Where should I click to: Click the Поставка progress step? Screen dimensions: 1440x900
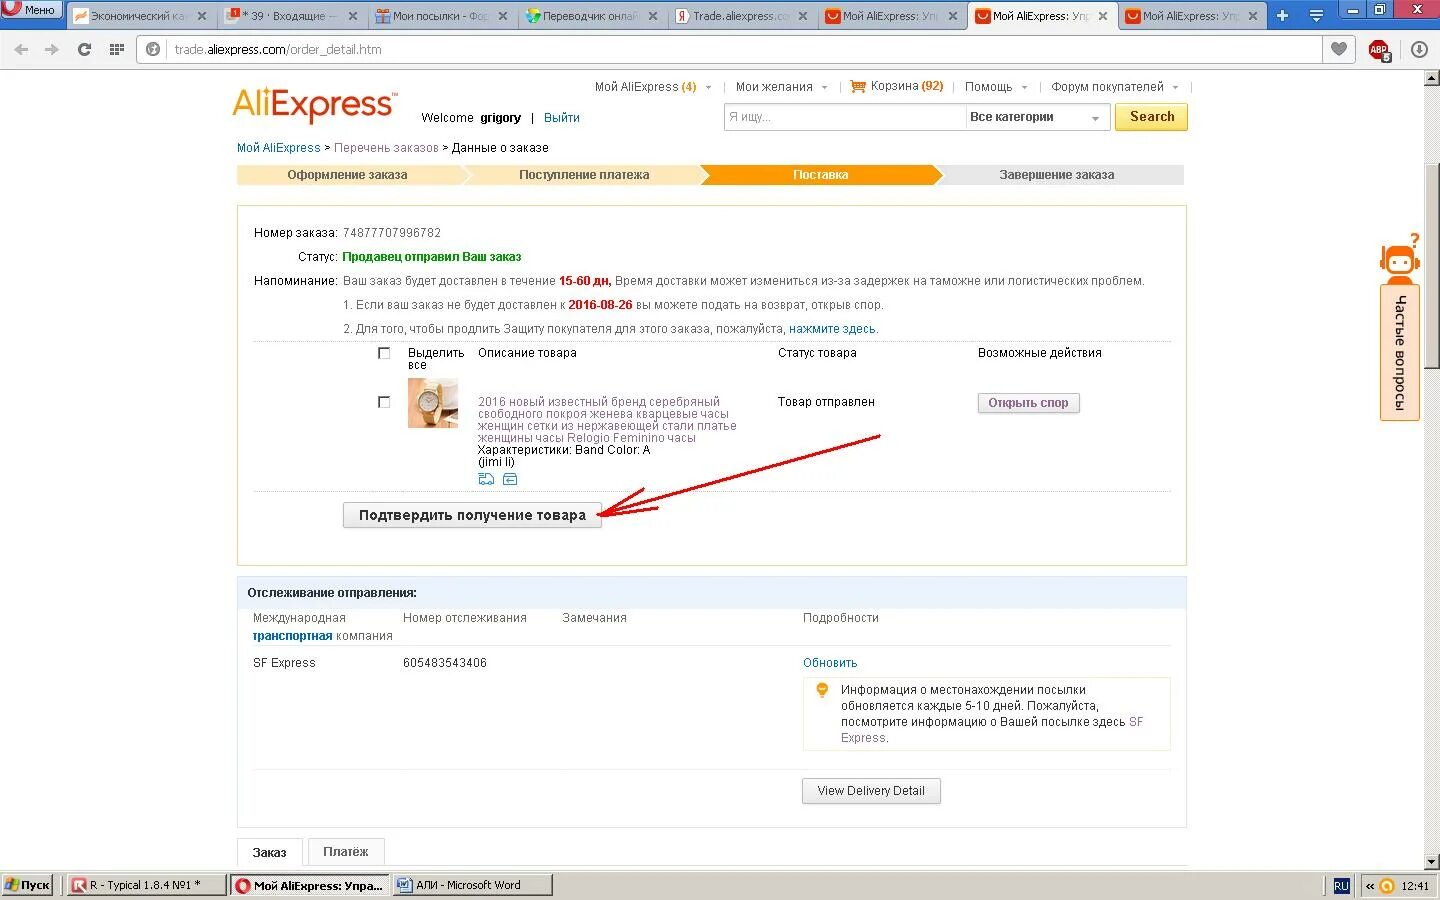(x=821, y=175)
